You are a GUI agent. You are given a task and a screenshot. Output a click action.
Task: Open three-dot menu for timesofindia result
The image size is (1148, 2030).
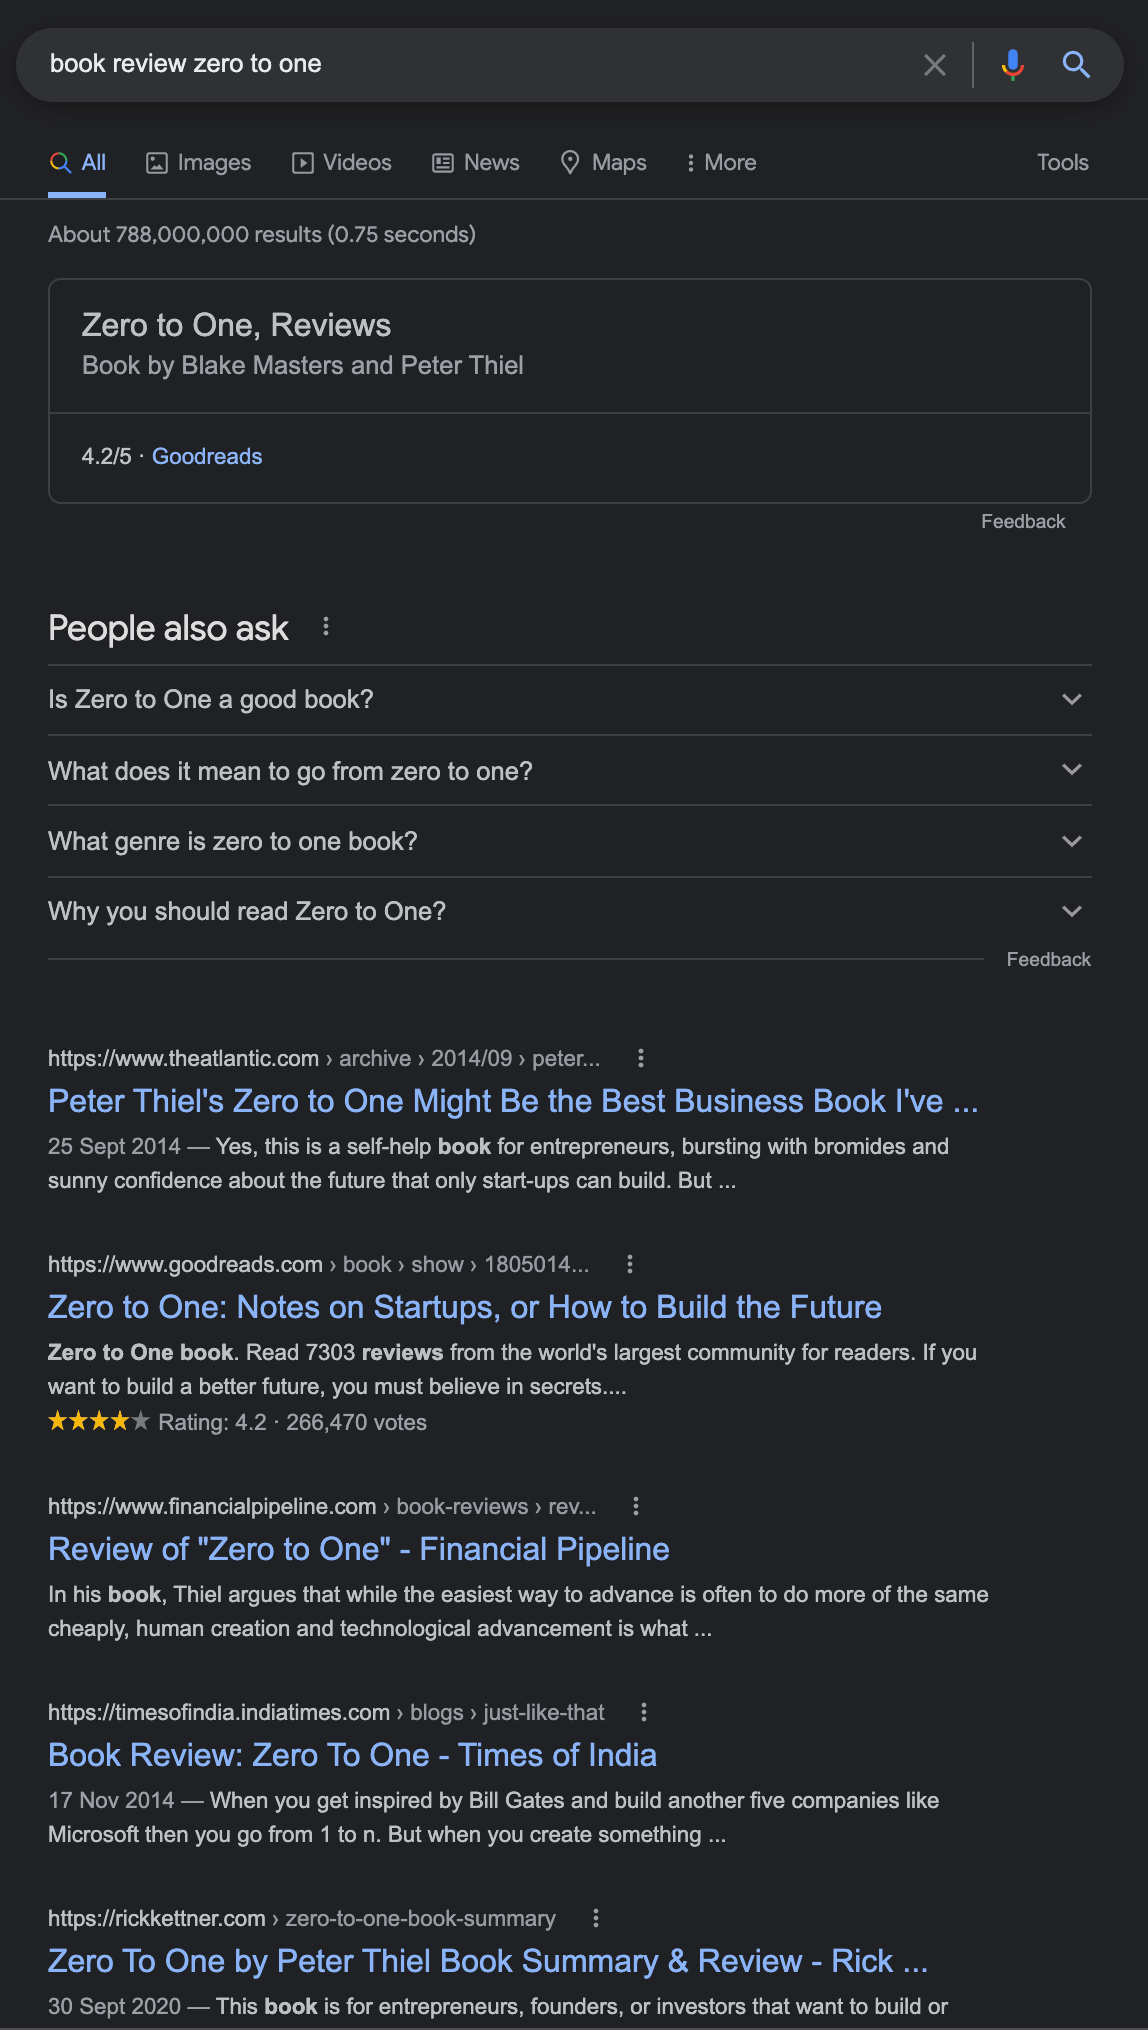[x=644, y=1712]
